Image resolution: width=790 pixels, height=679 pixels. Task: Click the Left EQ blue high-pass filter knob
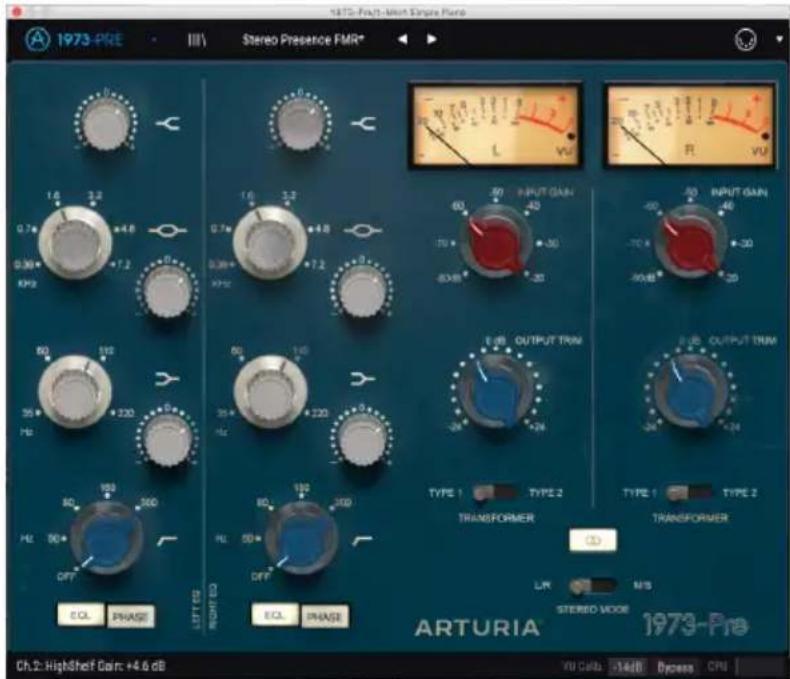[x=107, y=538]
